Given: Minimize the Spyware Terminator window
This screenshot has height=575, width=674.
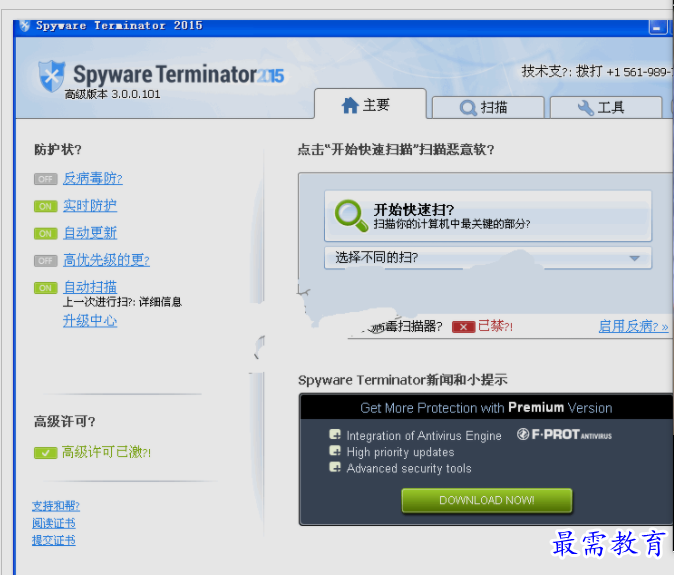Looking at the screenshot, I should tap(657, 28).
